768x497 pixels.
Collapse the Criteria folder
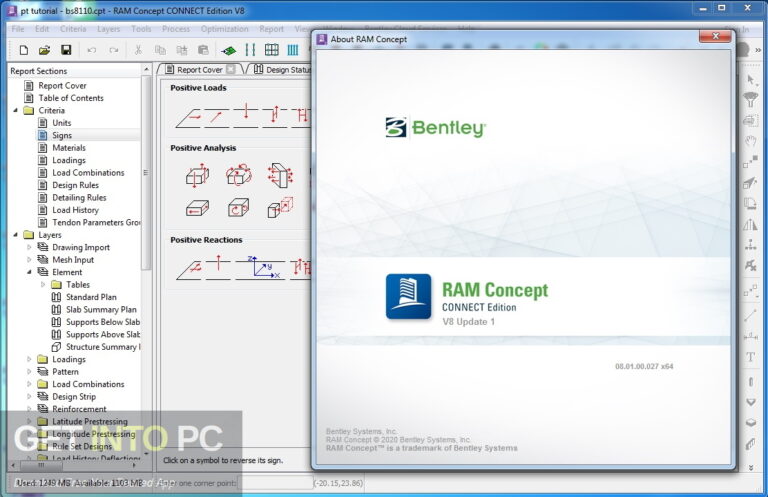16,110
